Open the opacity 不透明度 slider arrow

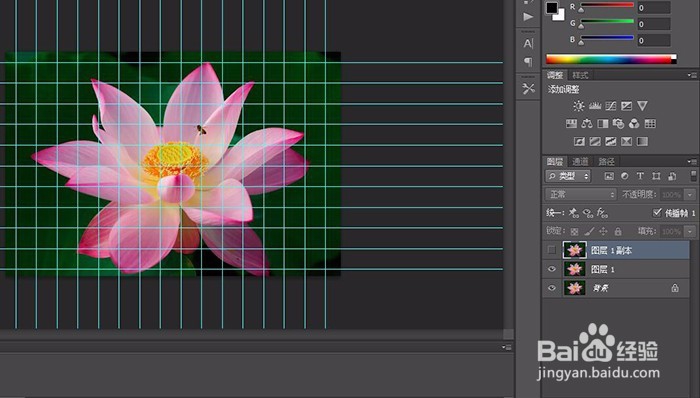pos(691,195)
